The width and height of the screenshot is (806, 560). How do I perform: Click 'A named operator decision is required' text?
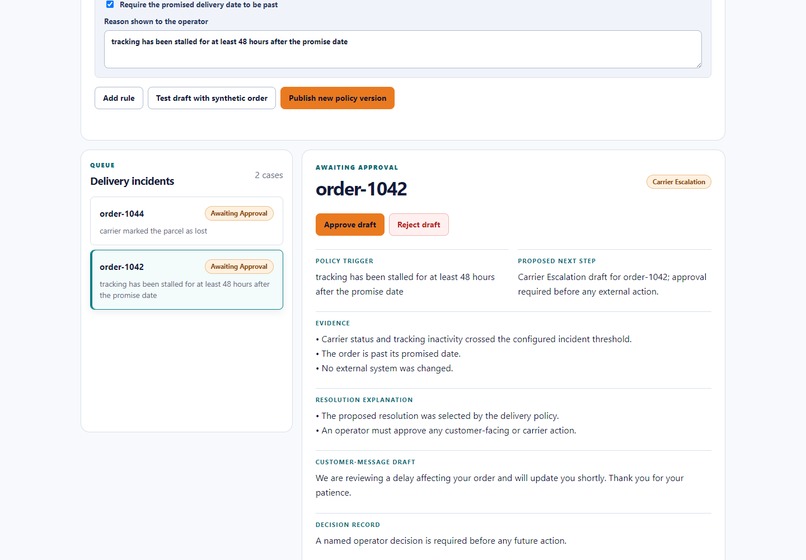pos(441,541)
